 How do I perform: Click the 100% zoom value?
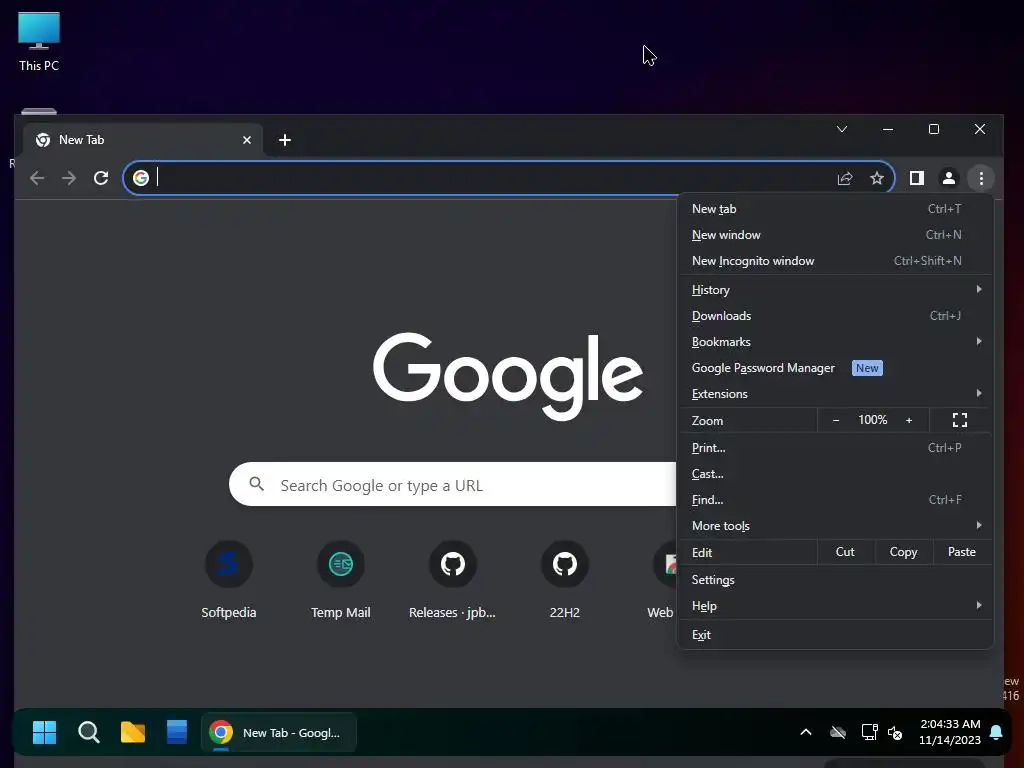(872, 420)
